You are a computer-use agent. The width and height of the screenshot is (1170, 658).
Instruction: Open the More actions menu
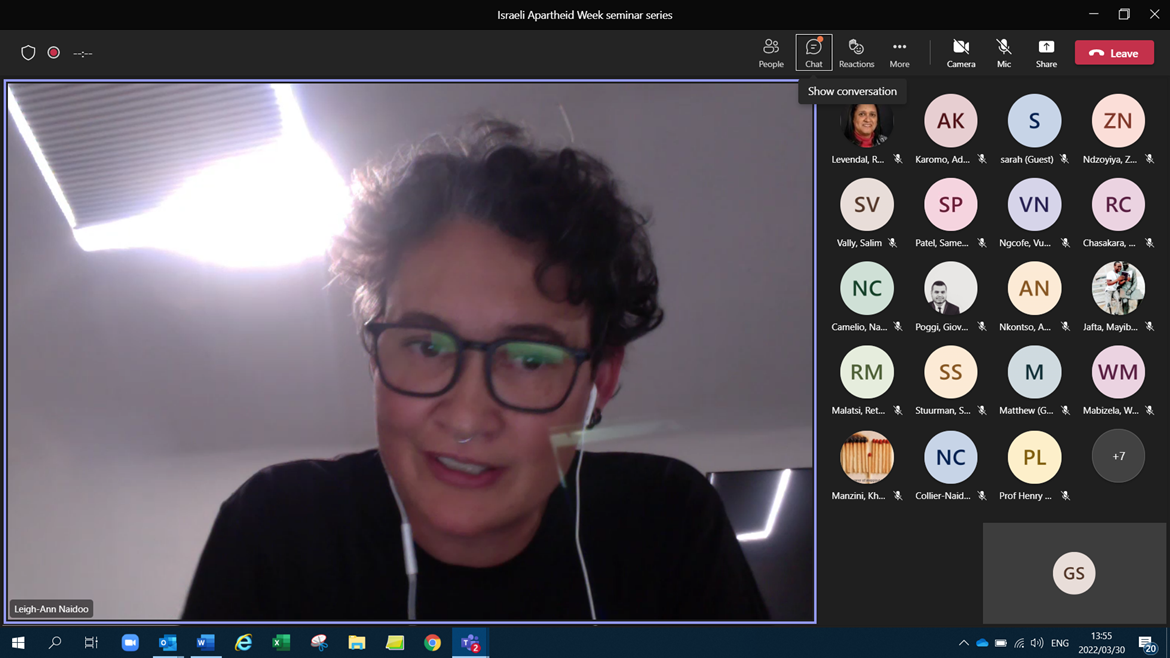[x=899, y=53]
